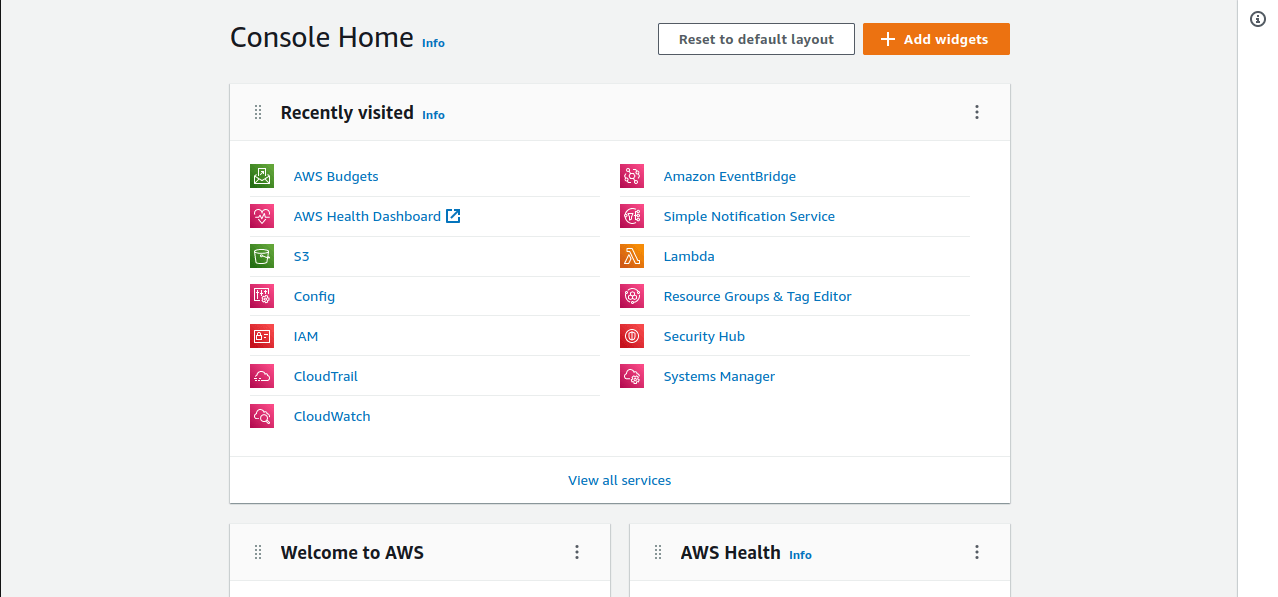Click the drag handle of Recently visited widget
Screen dimensions: 1278x597
pyautogui.click(x=257, y=112)
